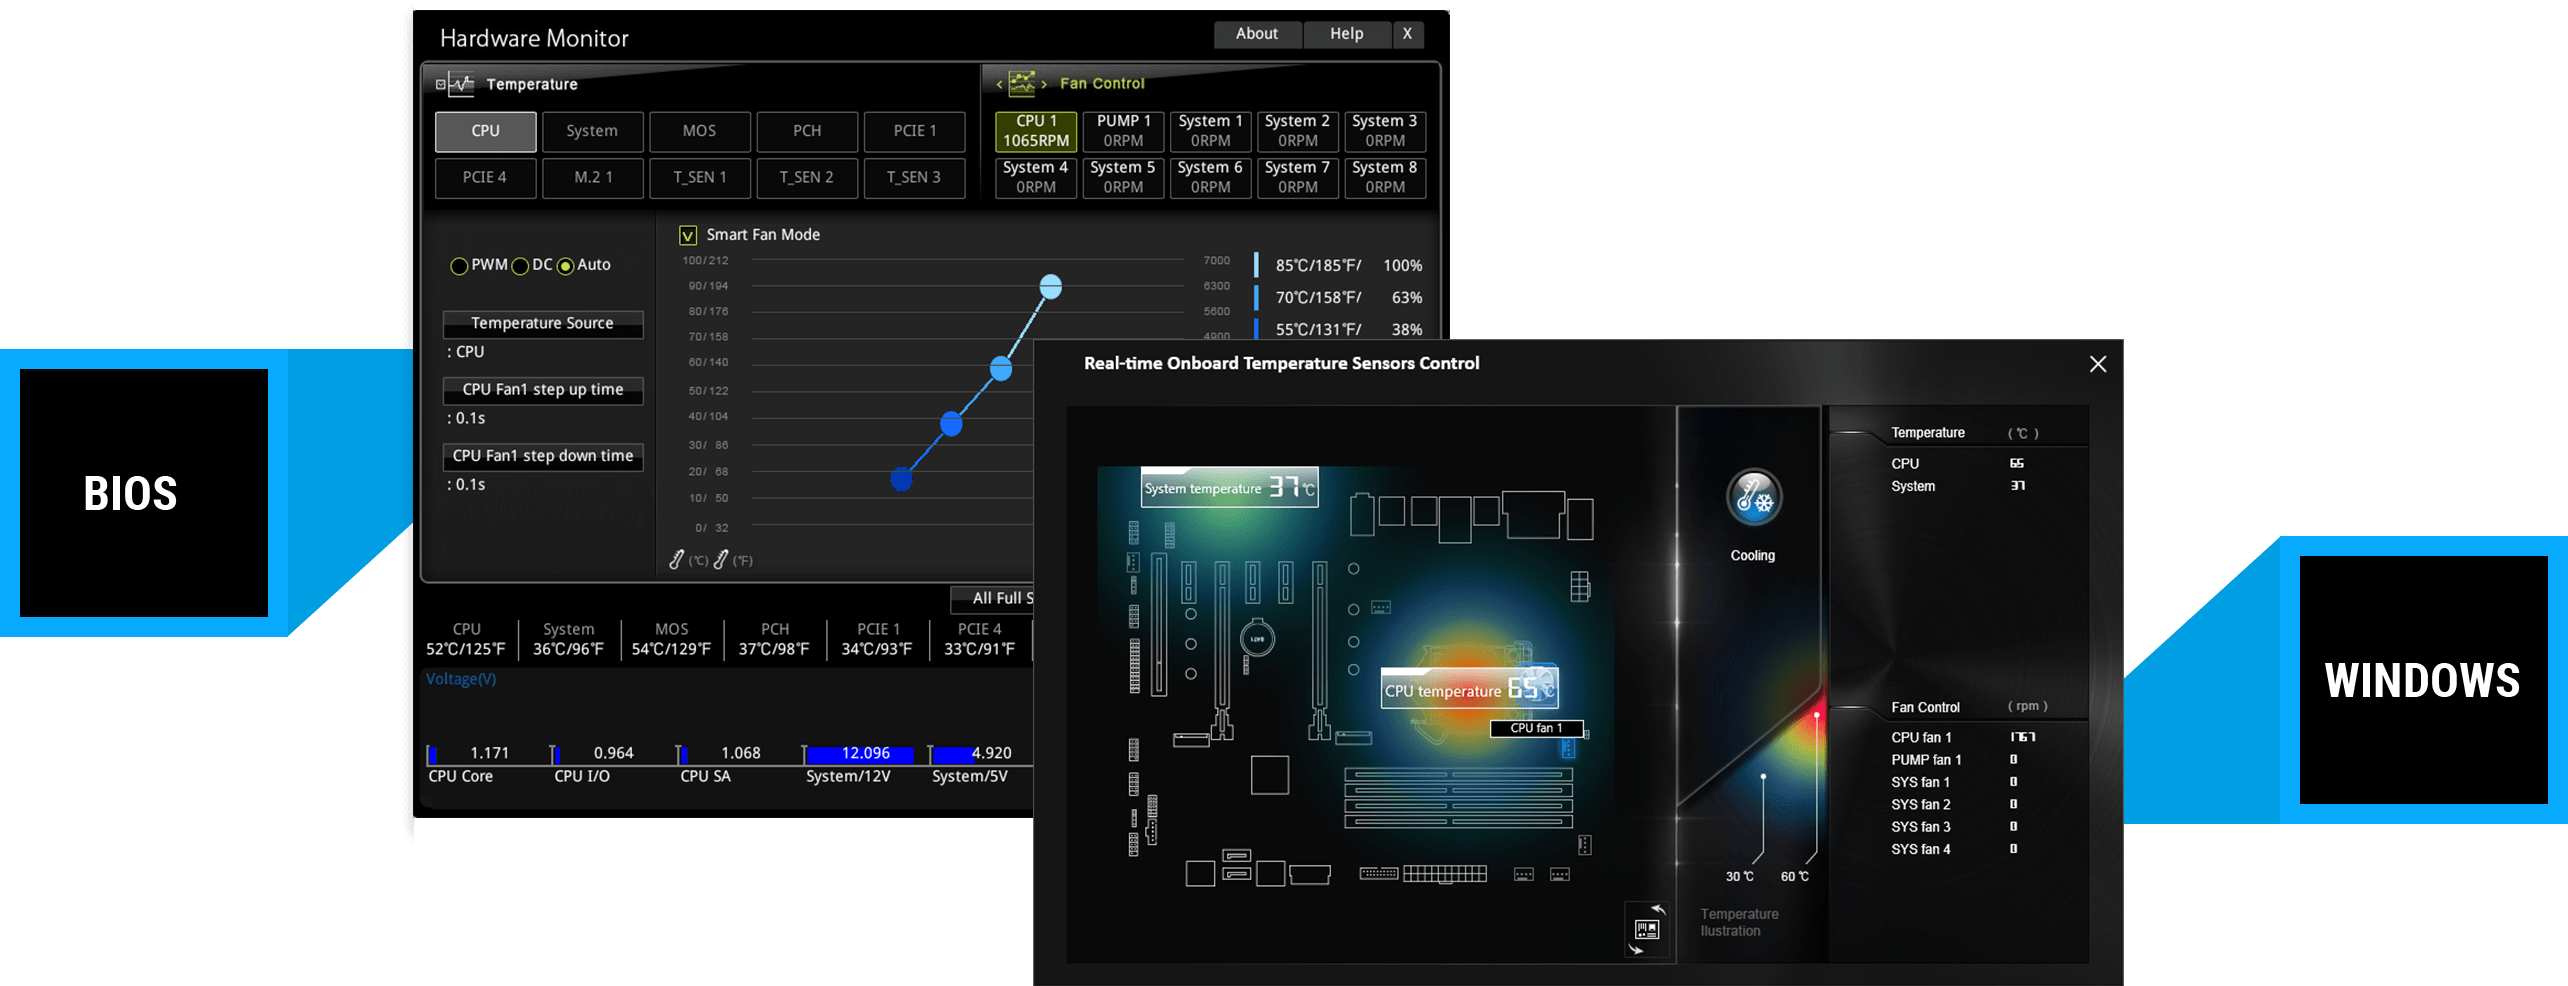The height and width of the screenshot is (986, 2568).
Task: Click the Fan Control panel icon
Action: pyautogui.click(x=1021, y=83)
